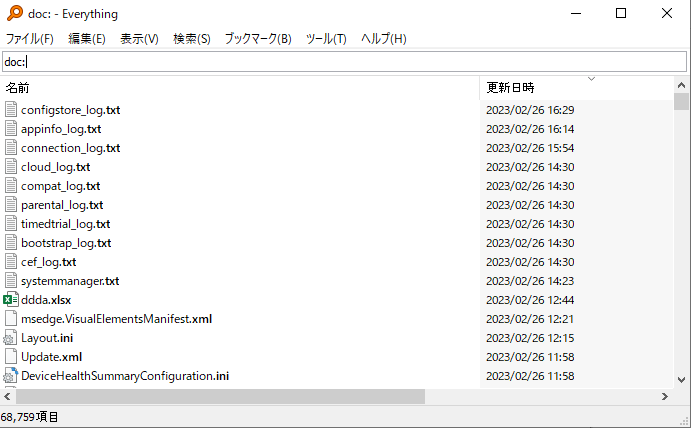Click the configstore_log.txt file icon
Screen dimensions: 691x428
pos(11,110)
